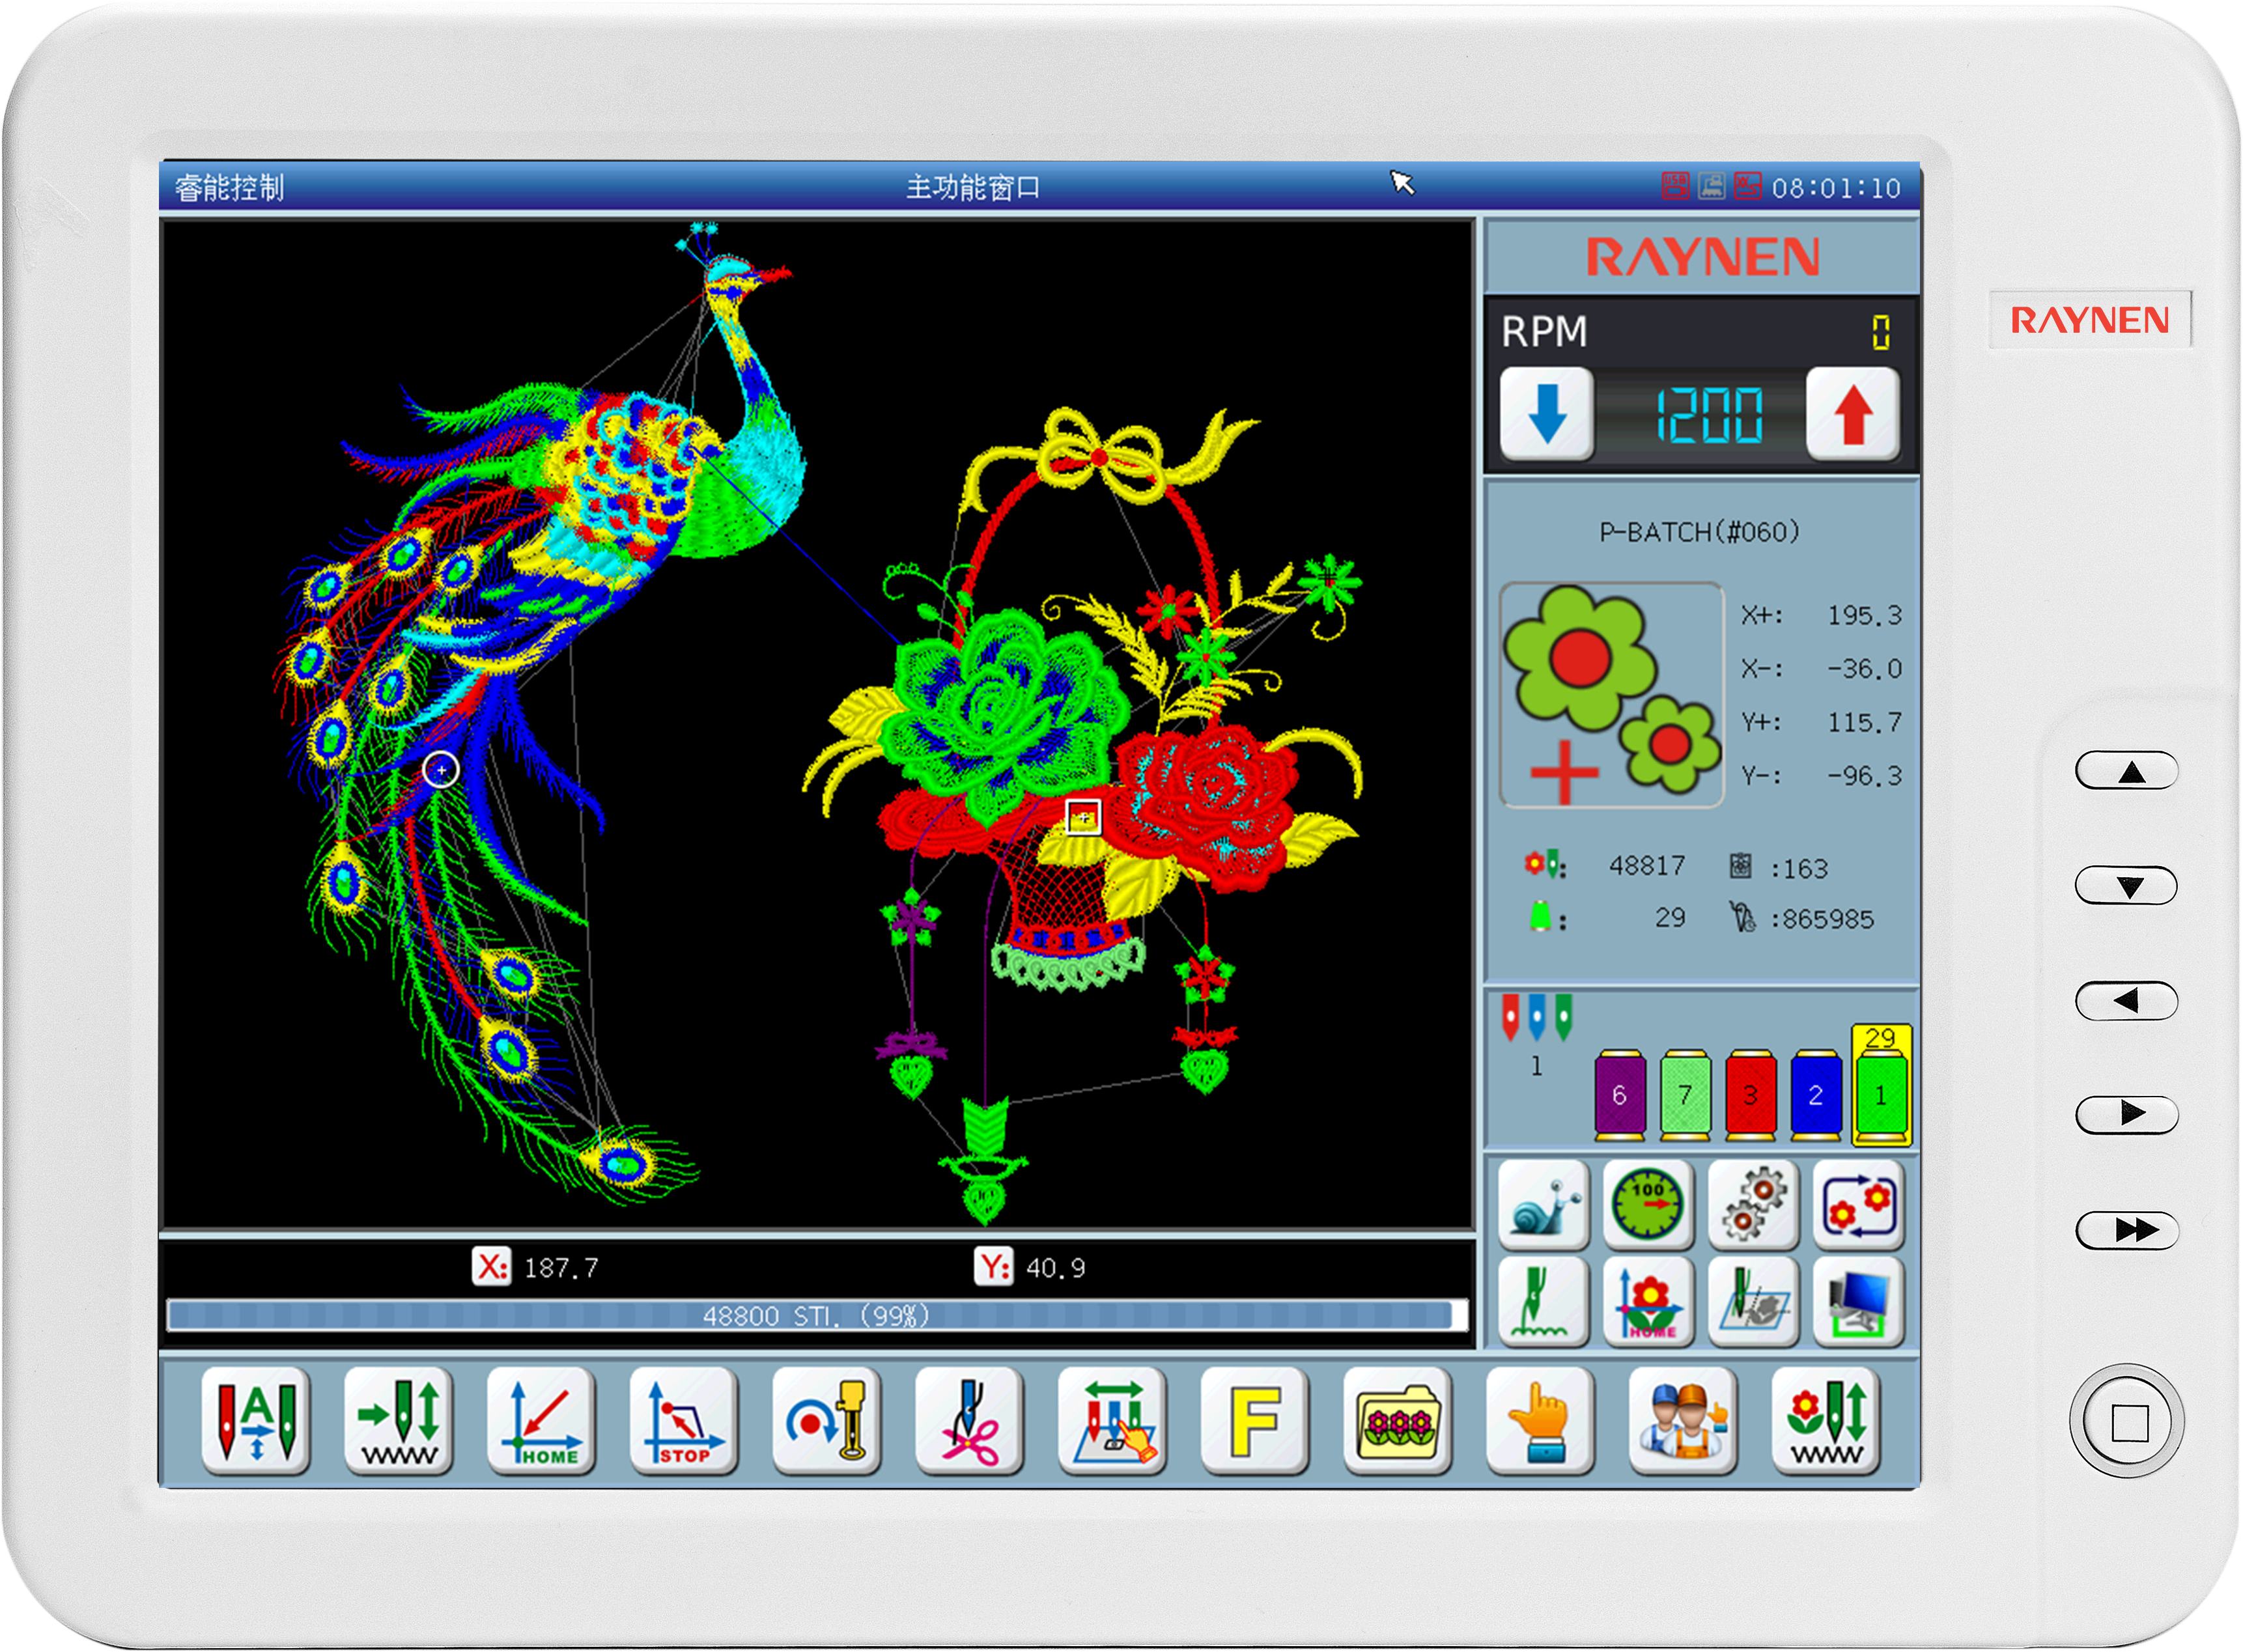Click the main shaft rotate jog icon

(826, 1421)
